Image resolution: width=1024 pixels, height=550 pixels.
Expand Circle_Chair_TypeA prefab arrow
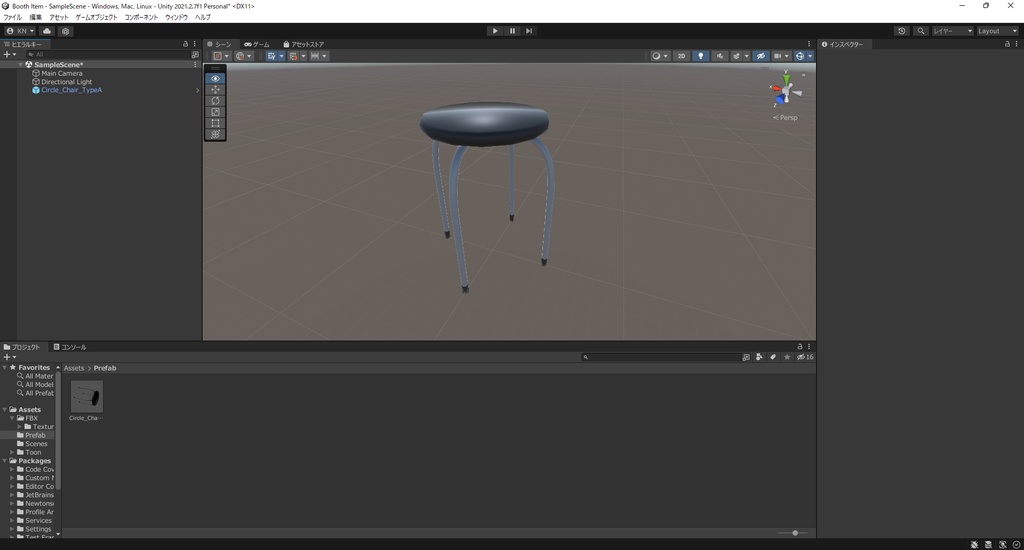click(x=197, y=90)
